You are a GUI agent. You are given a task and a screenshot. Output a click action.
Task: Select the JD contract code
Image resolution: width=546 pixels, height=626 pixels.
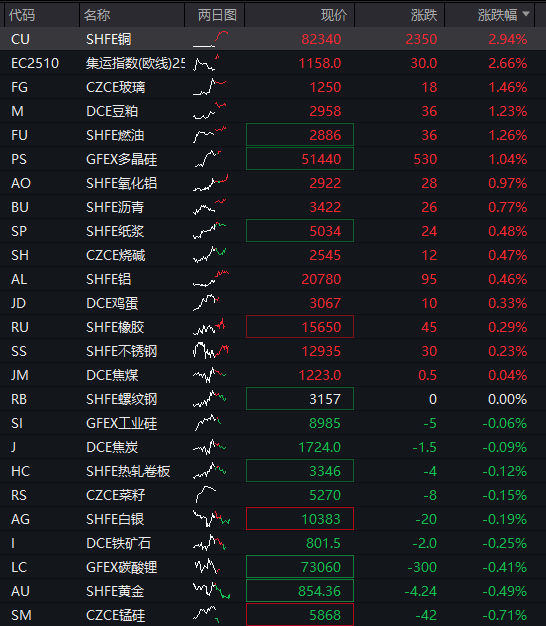point(18,303)
